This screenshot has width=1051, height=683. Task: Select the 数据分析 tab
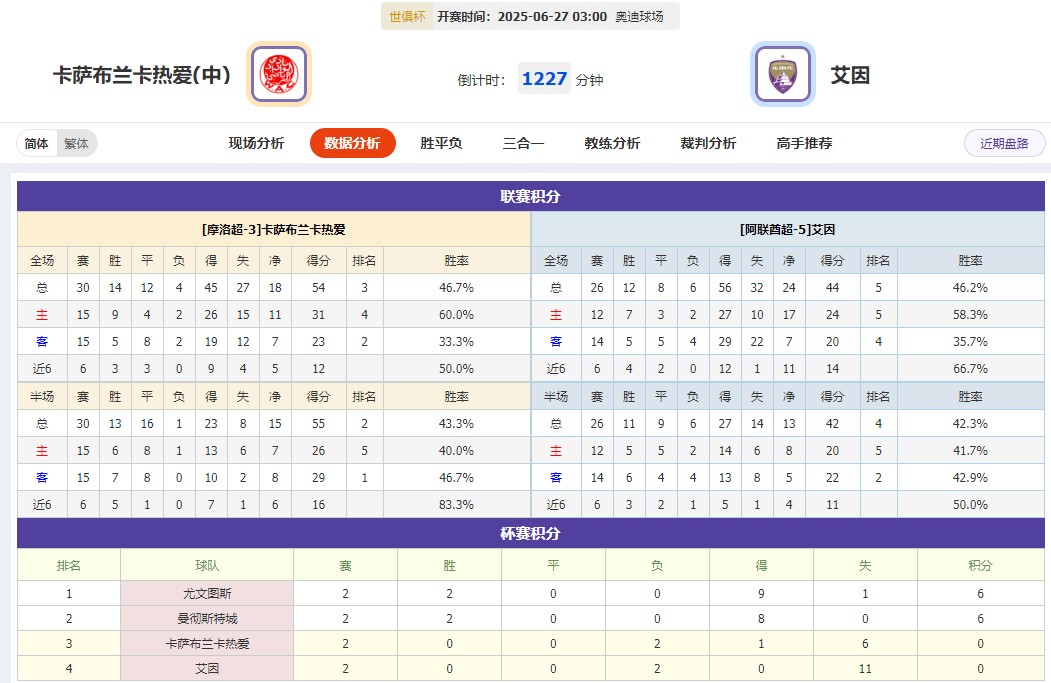(x=352, y=143)
